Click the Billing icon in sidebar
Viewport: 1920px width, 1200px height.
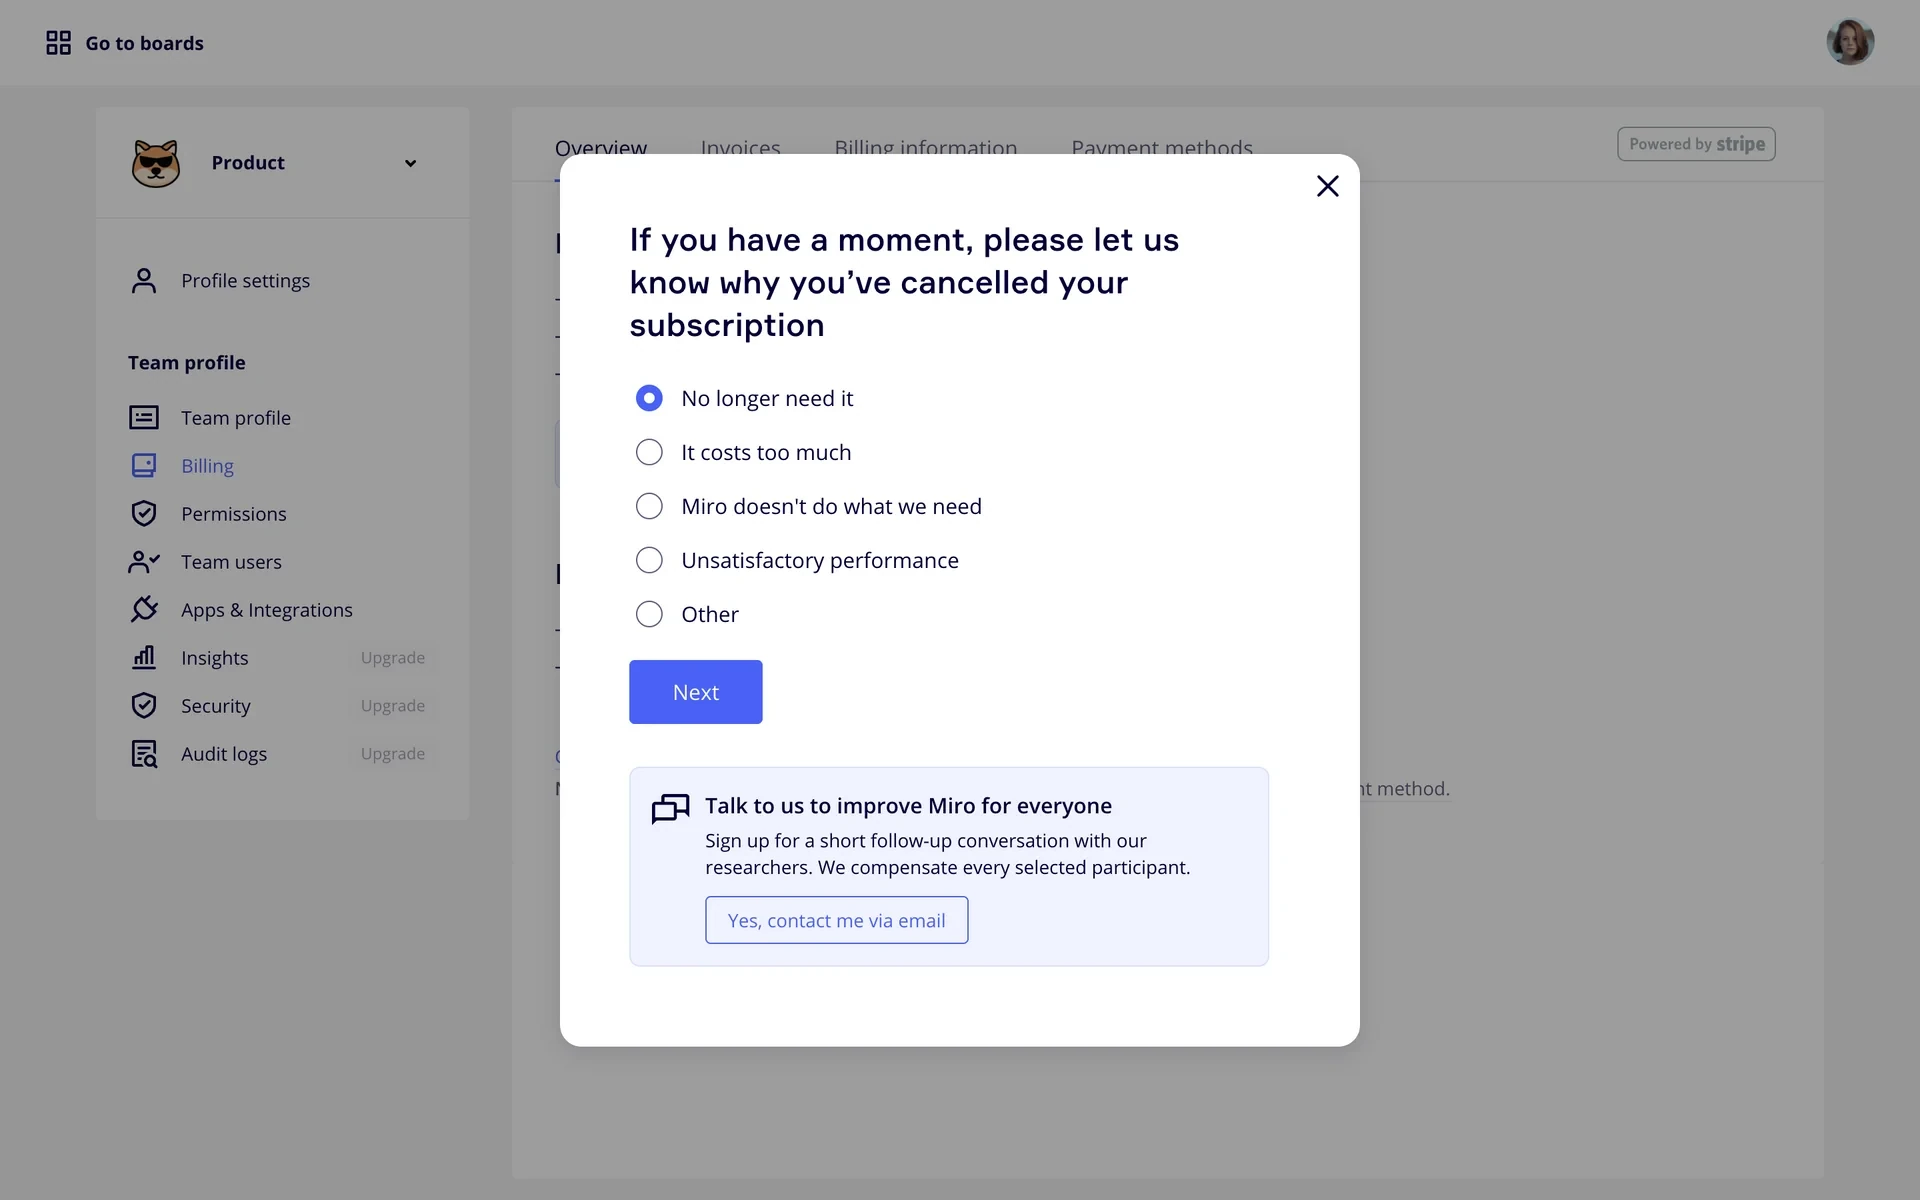tap(144, 466)
